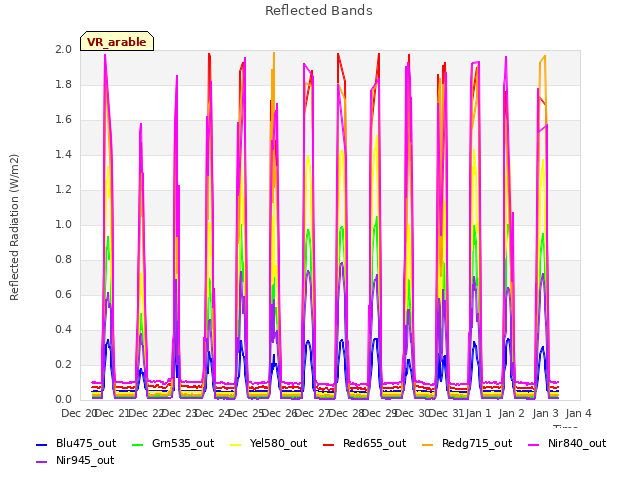Click the 1.8 y-axis tick label
640x480 pixels.
pyautogui.click(x=63, y=84)
